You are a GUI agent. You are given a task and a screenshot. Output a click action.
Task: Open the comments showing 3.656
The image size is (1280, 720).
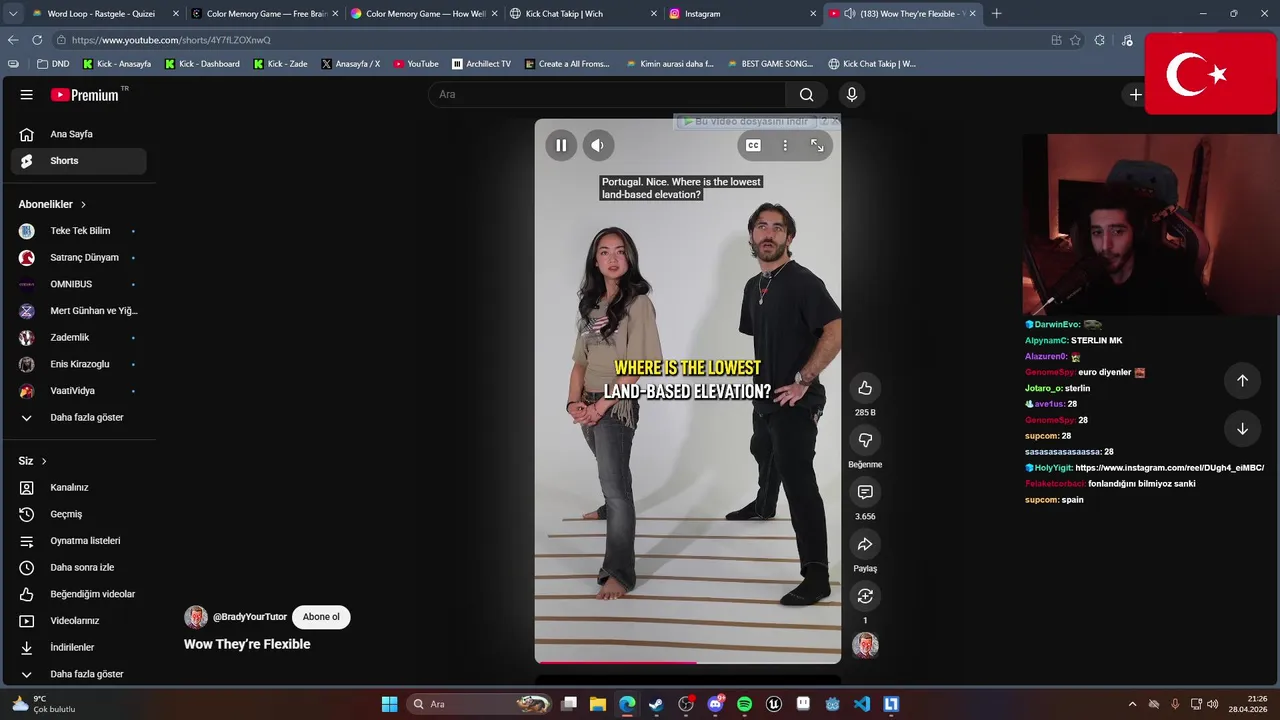coord(865,492)
